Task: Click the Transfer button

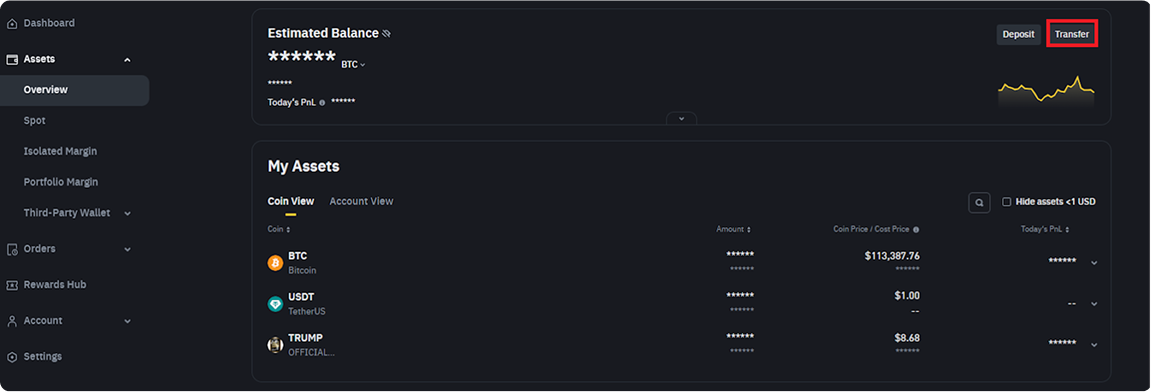Action: [1072, 35]
